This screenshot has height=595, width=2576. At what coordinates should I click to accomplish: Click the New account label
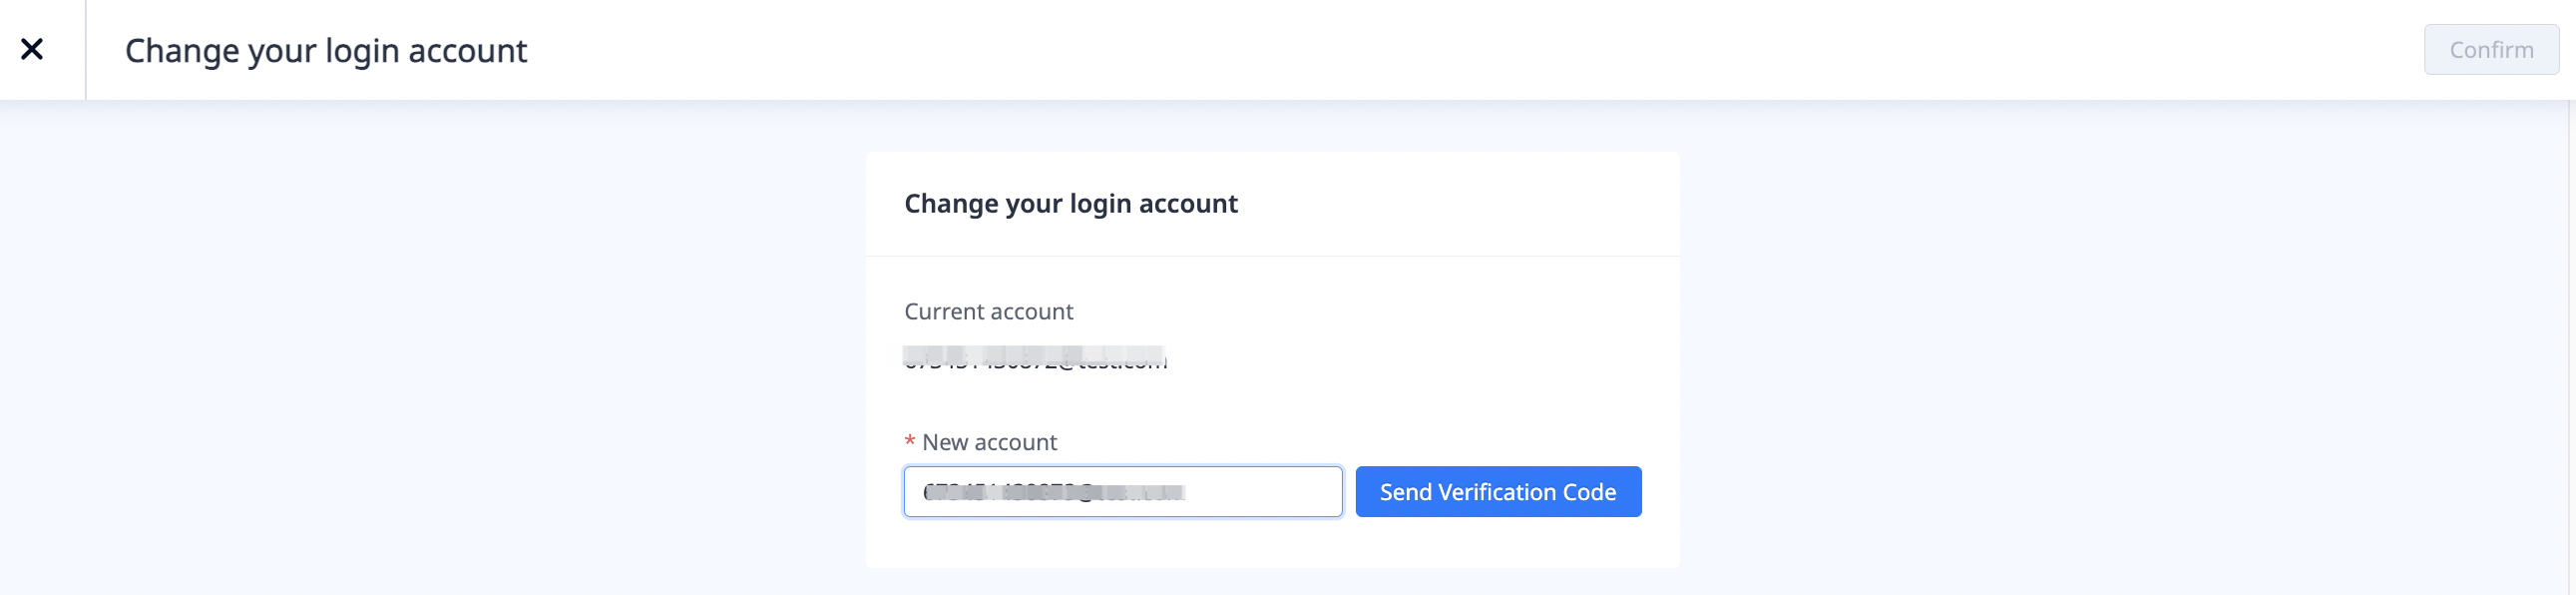click(989, 442)
